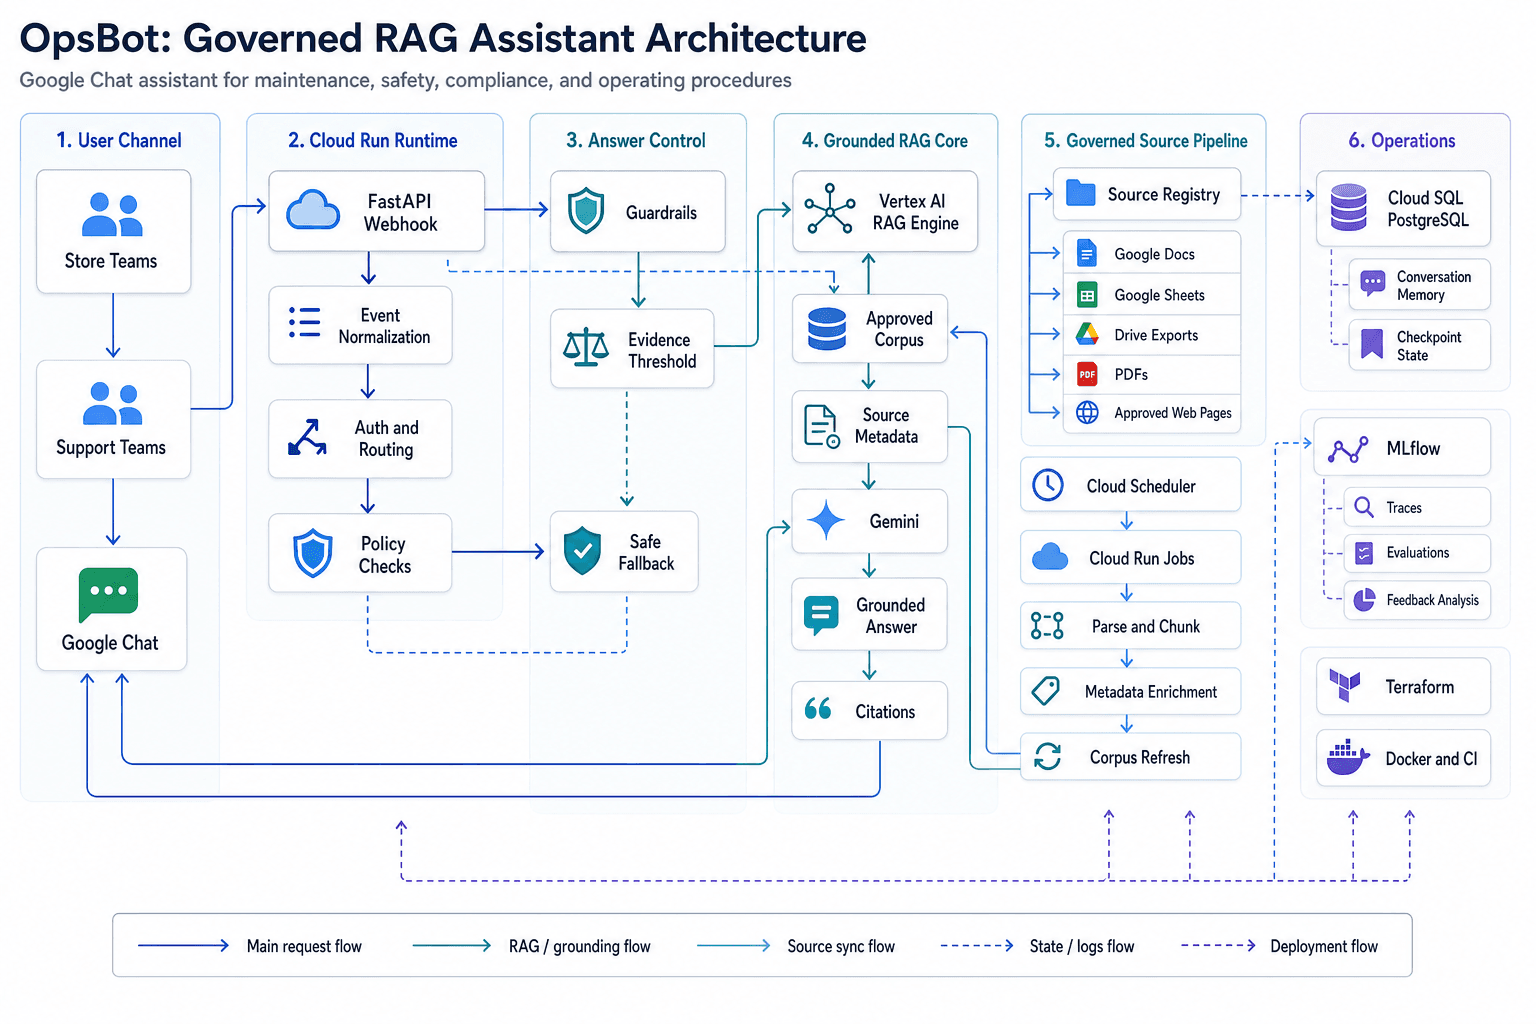Click the 'Conversation Memory' label text
This screenshot has height=1024, width=1536.
click(1434, 285)
